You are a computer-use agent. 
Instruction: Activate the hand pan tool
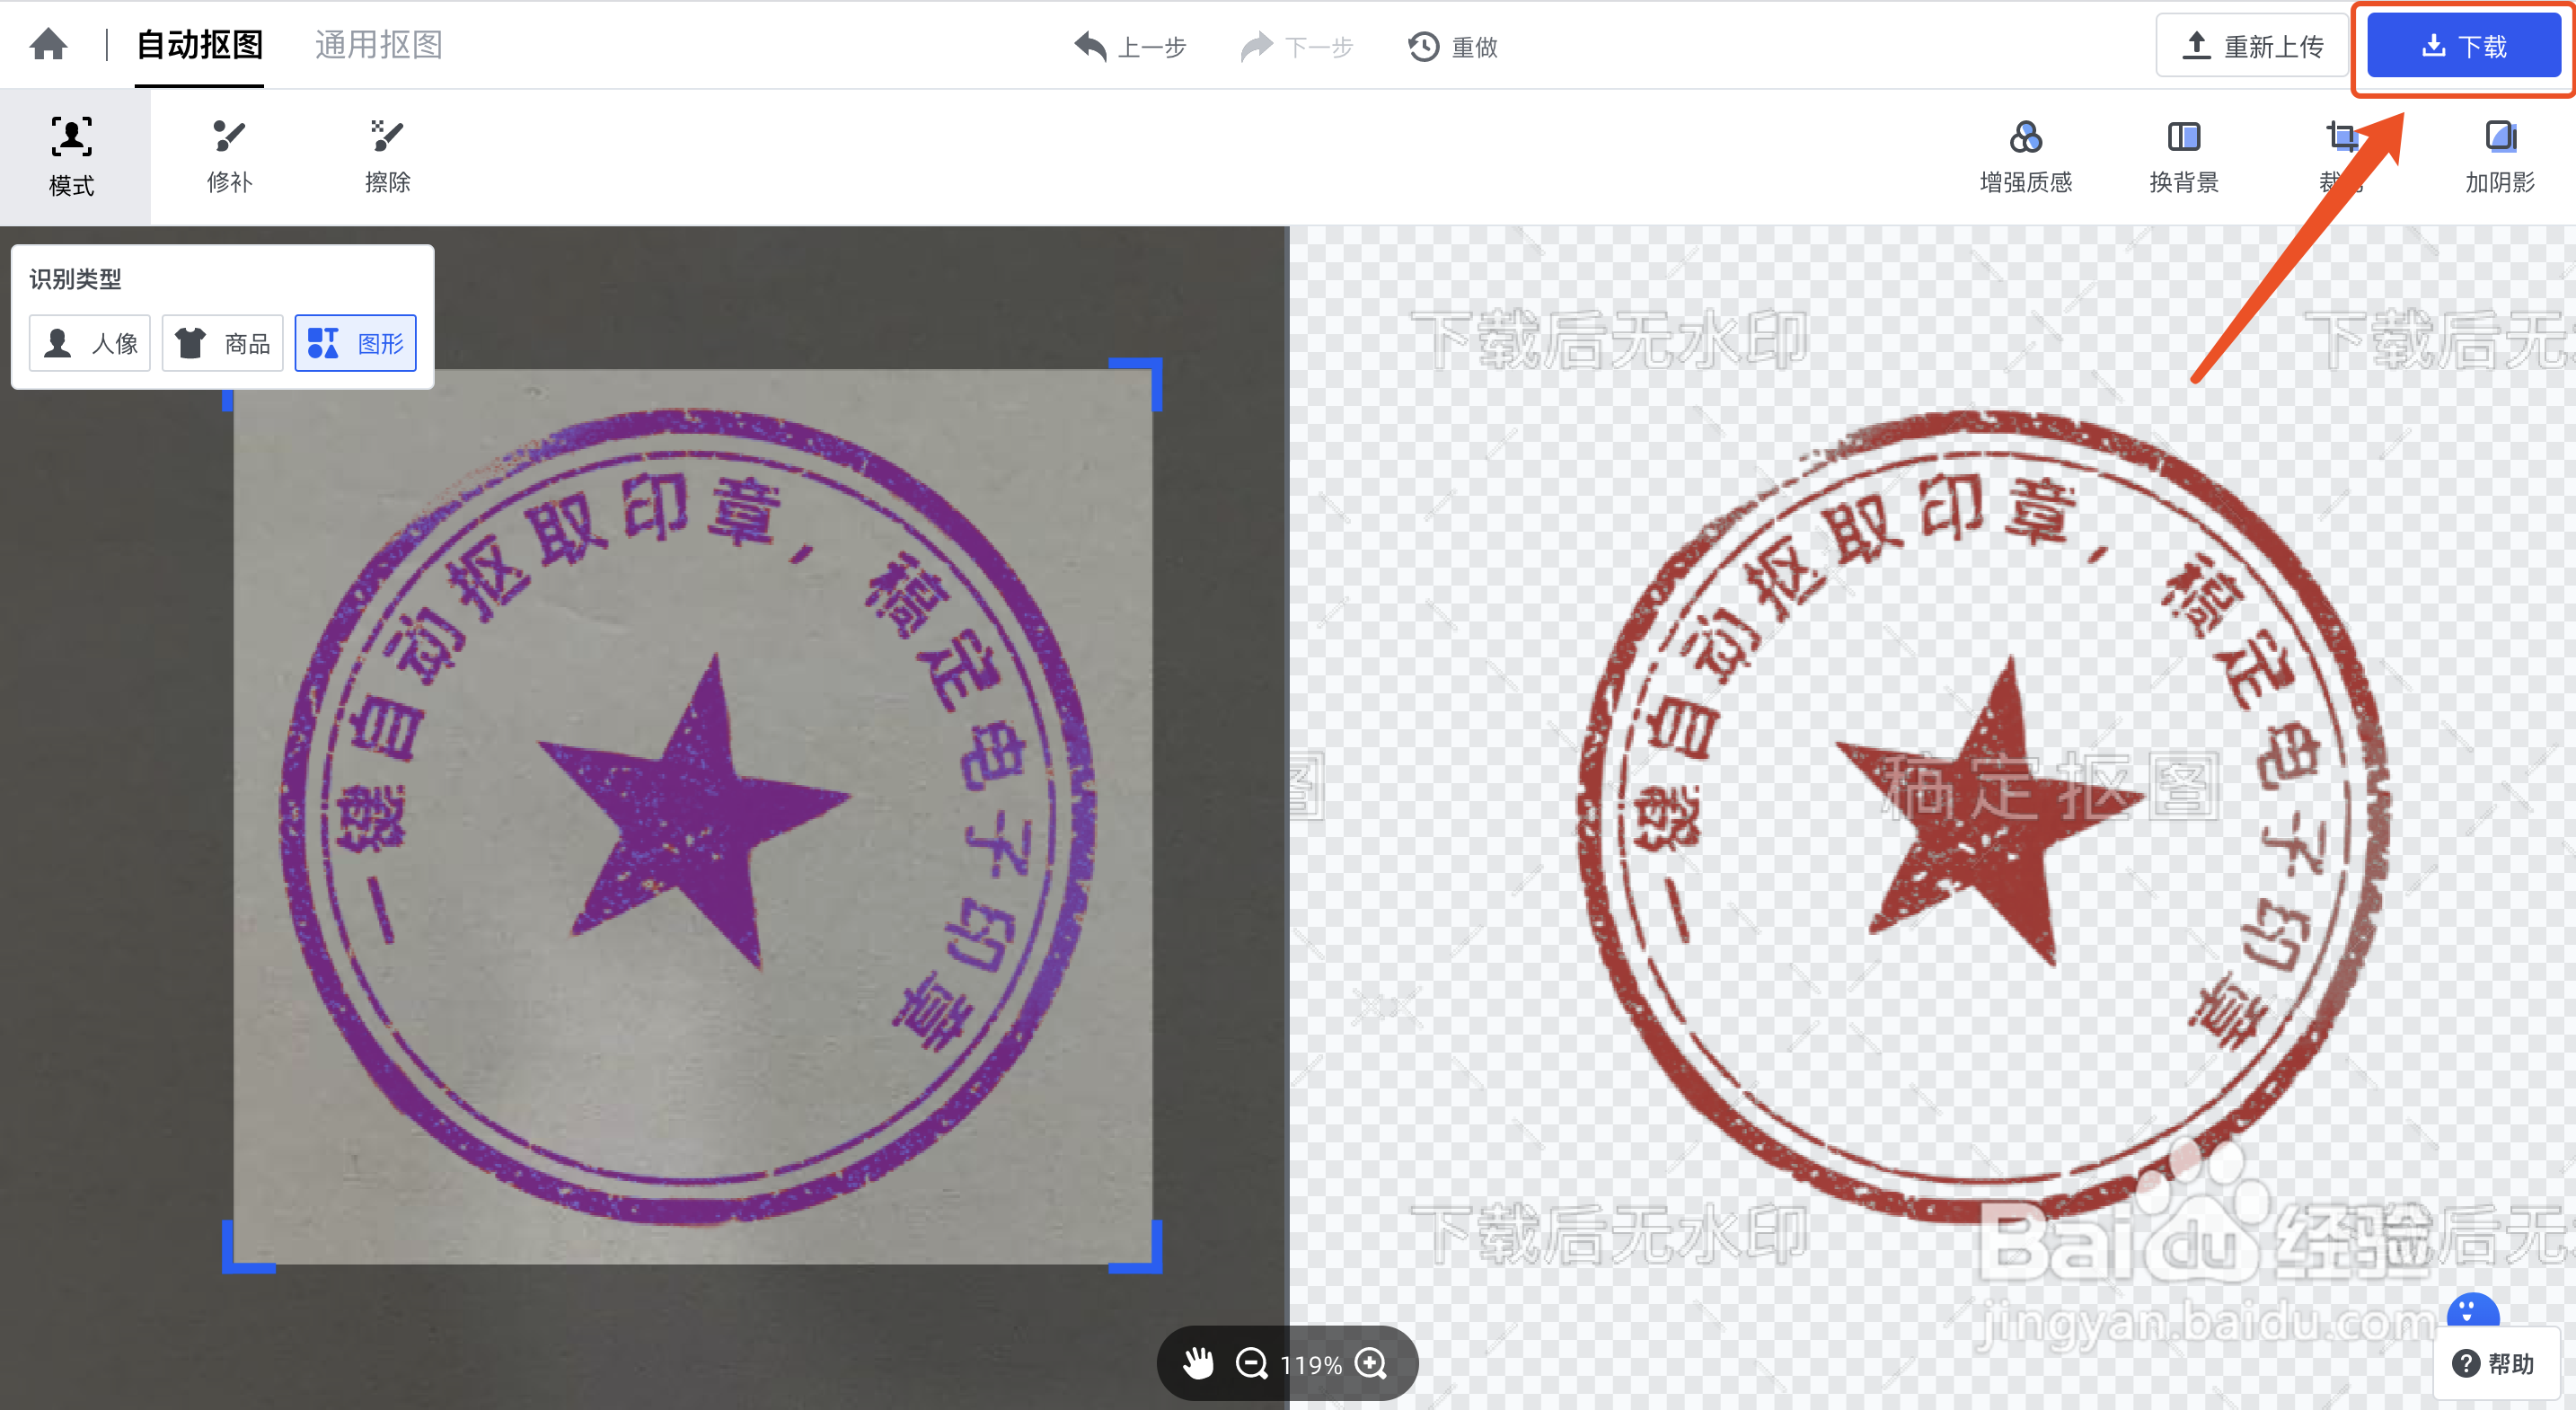[1198, 1363]
